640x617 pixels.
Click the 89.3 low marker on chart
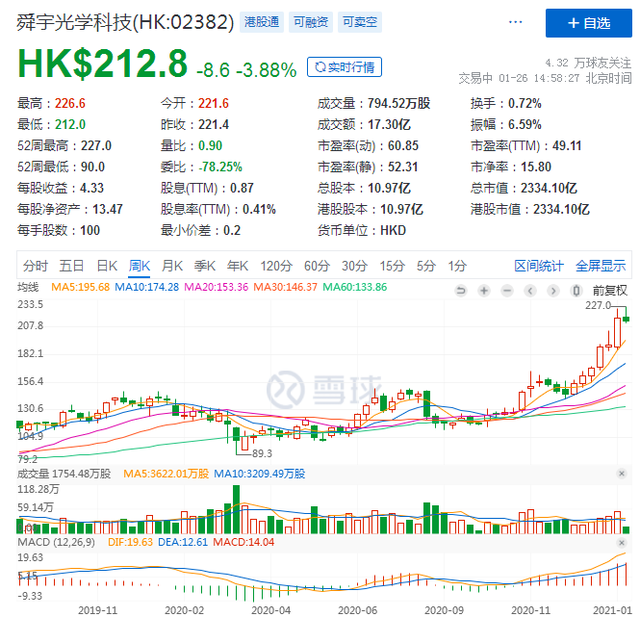point(262,453)
